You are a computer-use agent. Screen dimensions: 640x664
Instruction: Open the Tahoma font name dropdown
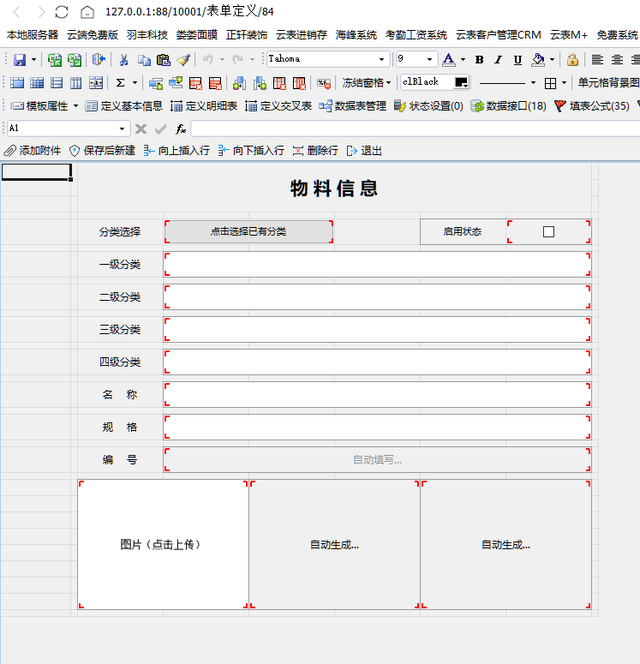point(381,60)
